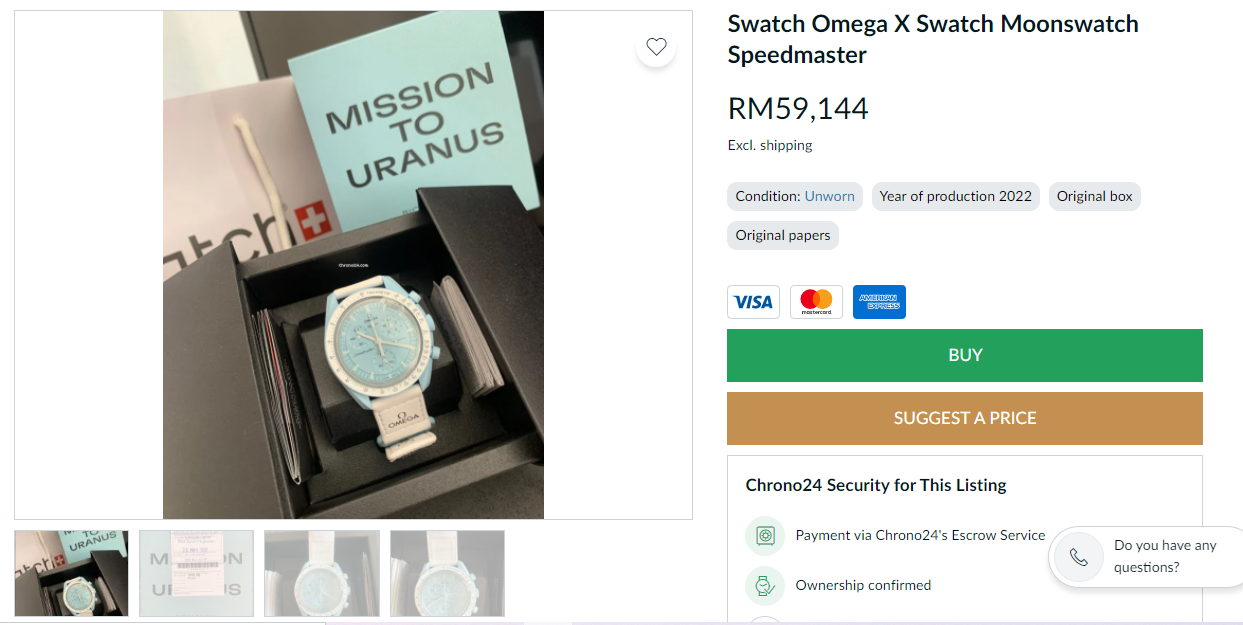Select the fourth watch thumbnail
The height and width of the screenshot is (625, 1243).
pos(447,573)
